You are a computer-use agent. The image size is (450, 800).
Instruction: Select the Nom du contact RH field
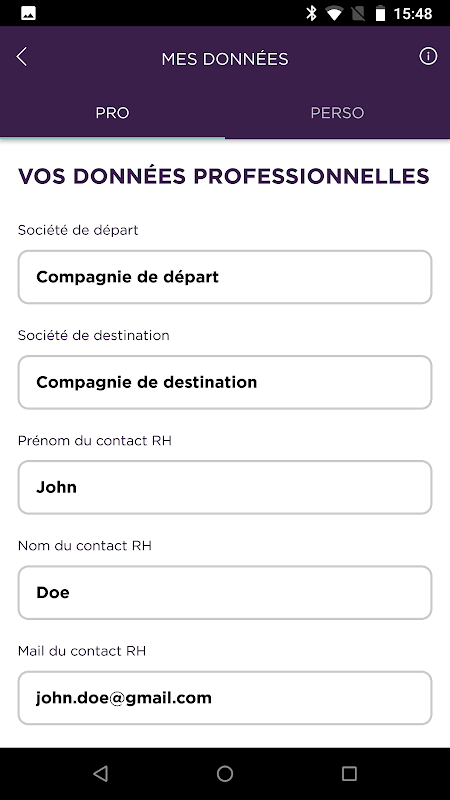point(225,592)
